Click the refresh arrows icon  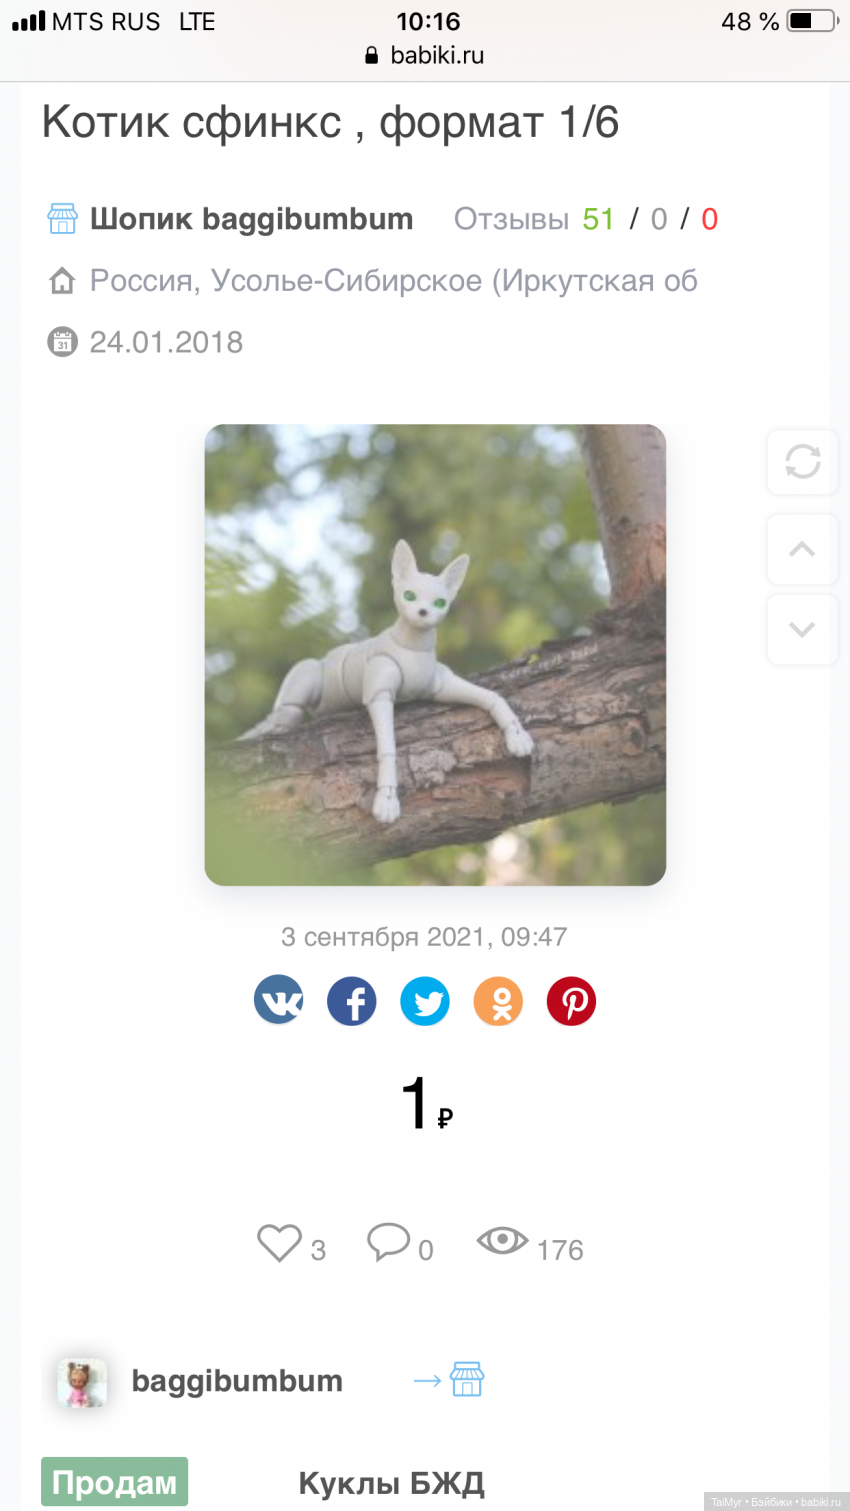(802, 462)
